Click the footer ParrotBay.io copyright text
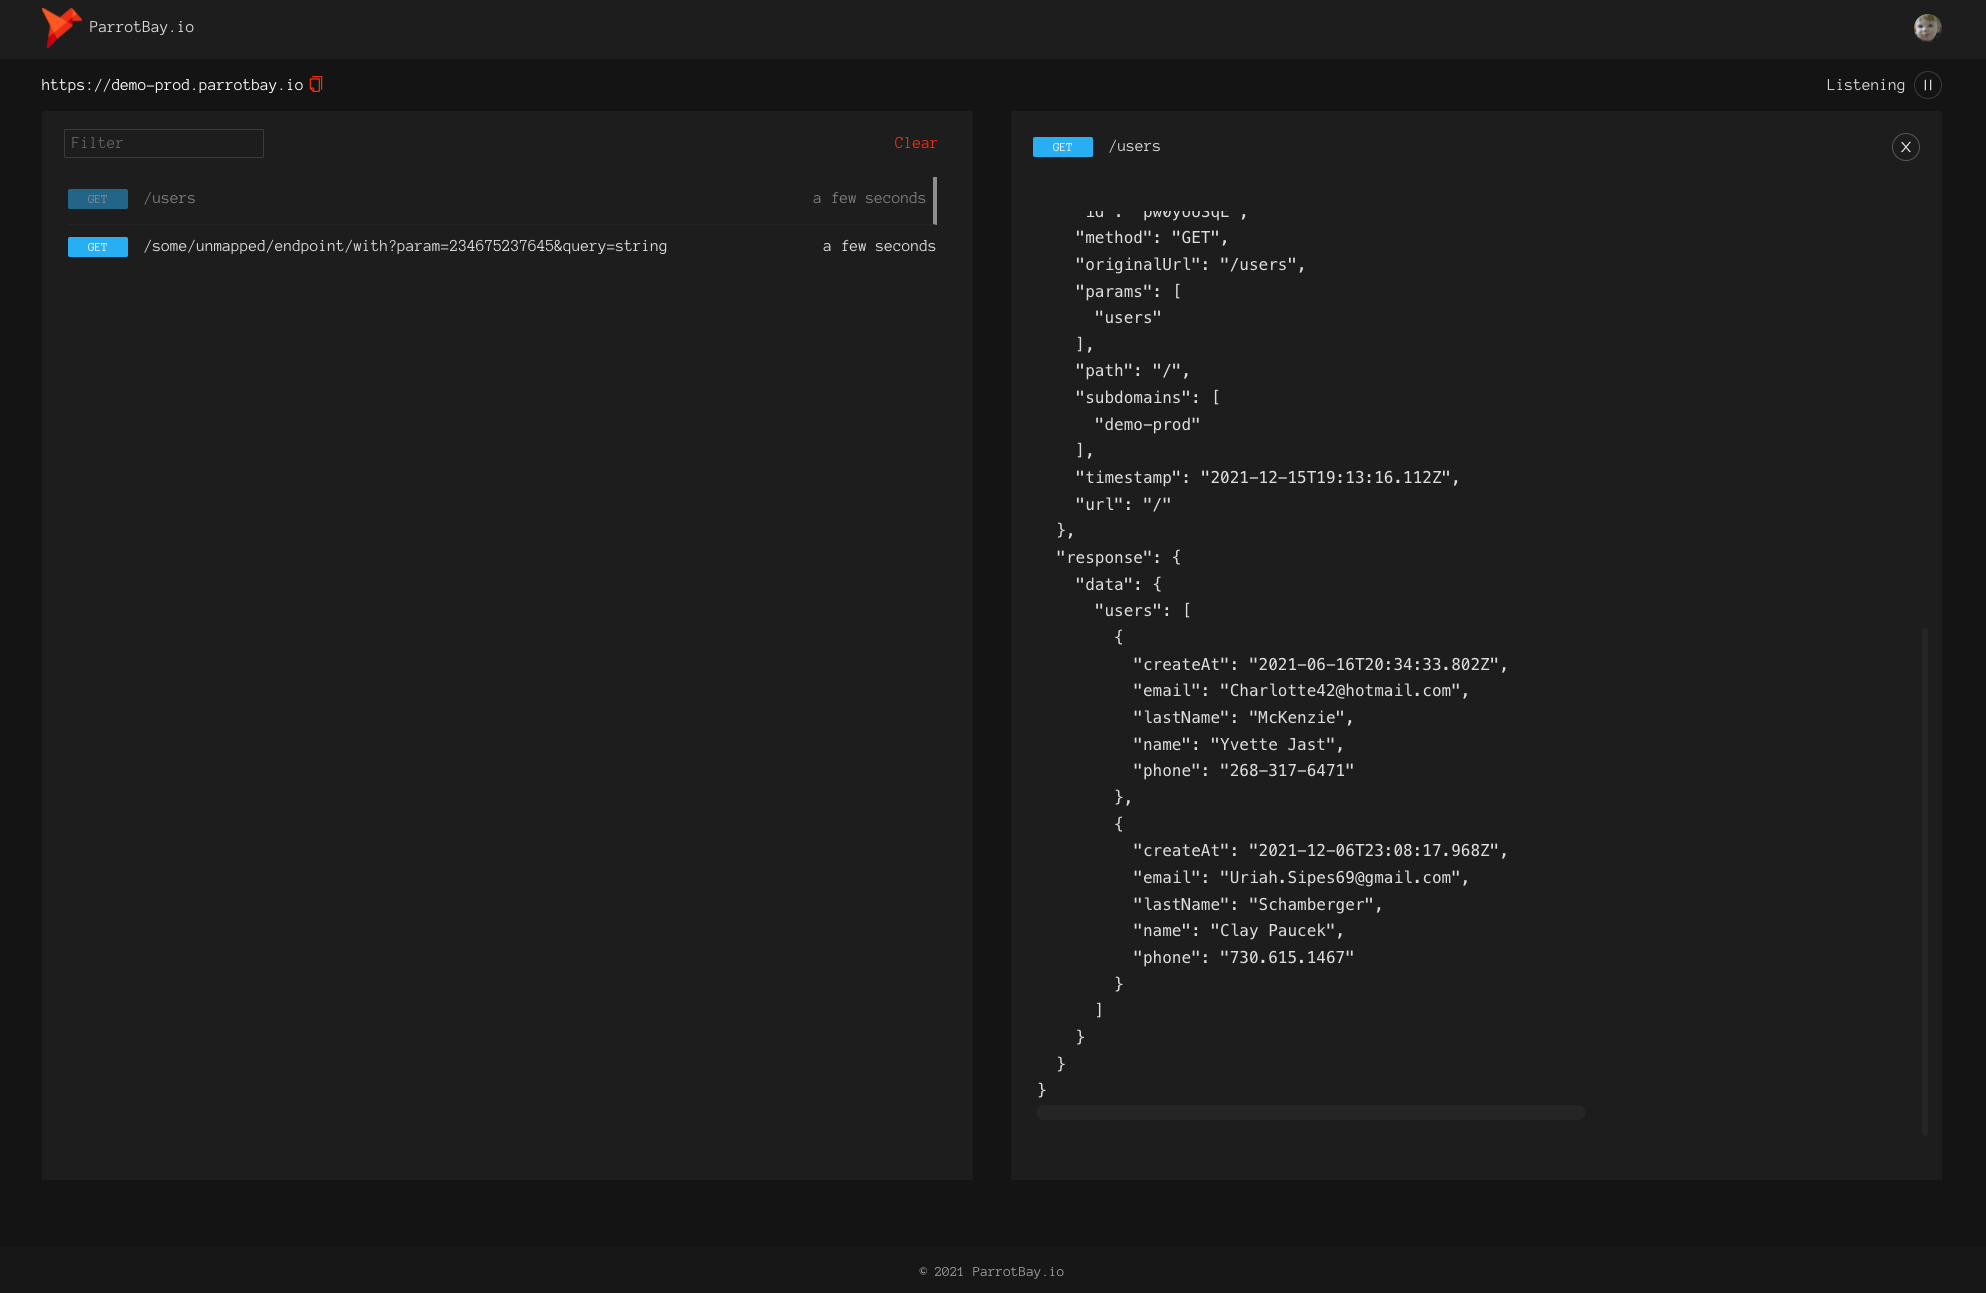1986x1293 pixels. pos(991,1272)
